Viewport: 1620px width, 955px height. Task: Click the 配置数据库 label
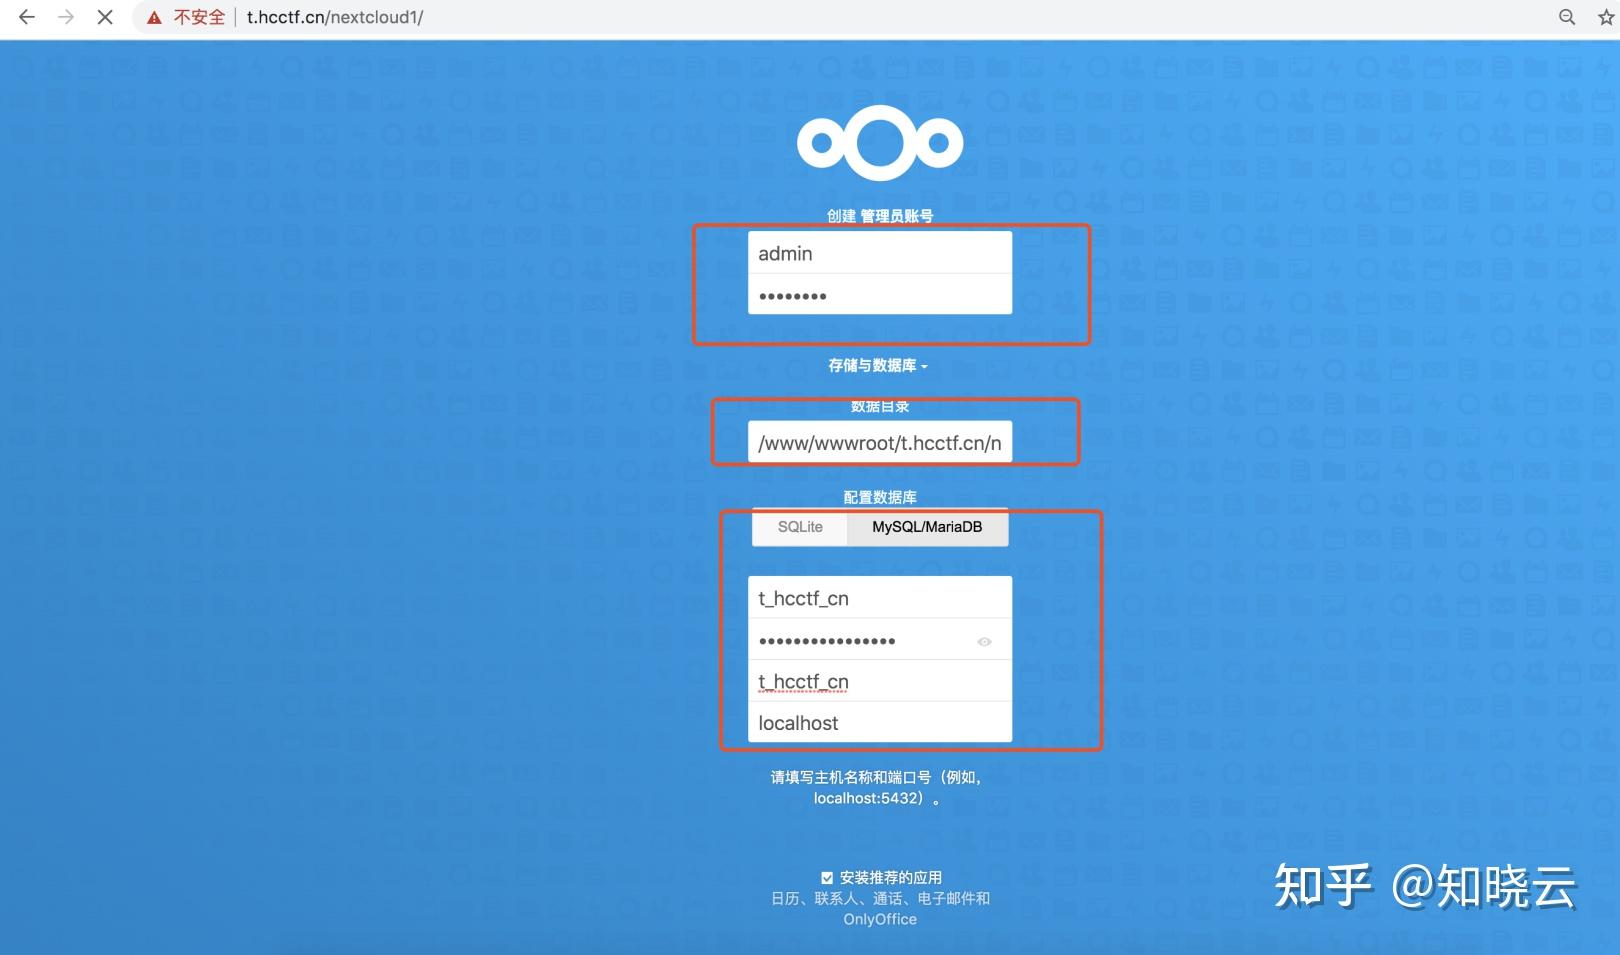(x=880, y=497)
